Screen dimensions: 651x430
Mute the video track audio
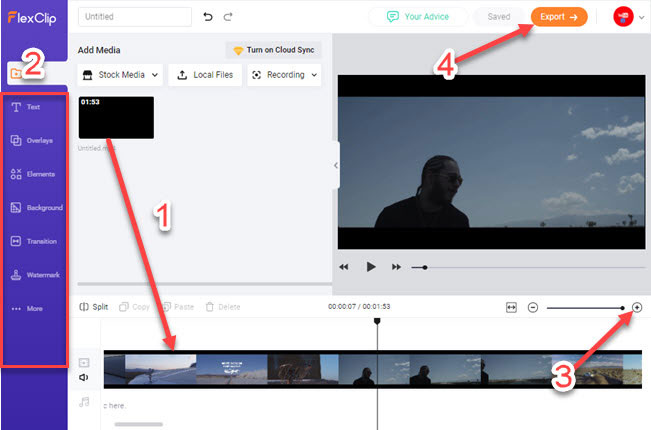point(84,377)
